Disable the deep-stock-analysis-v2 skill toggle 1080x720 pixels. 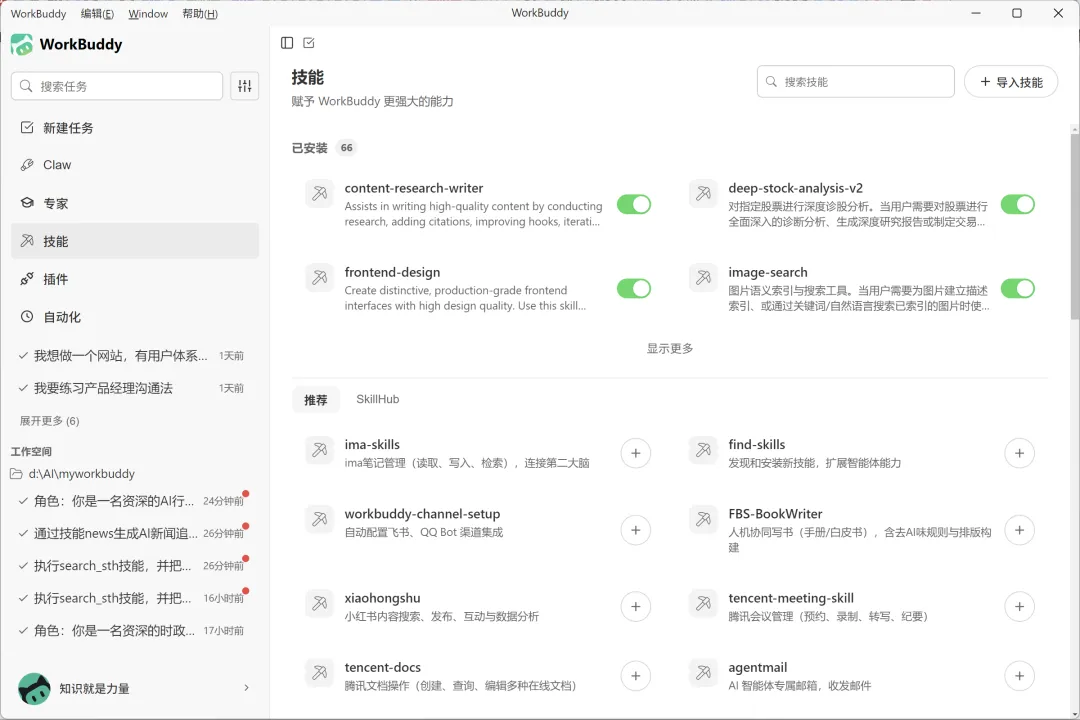(1017, 205)
